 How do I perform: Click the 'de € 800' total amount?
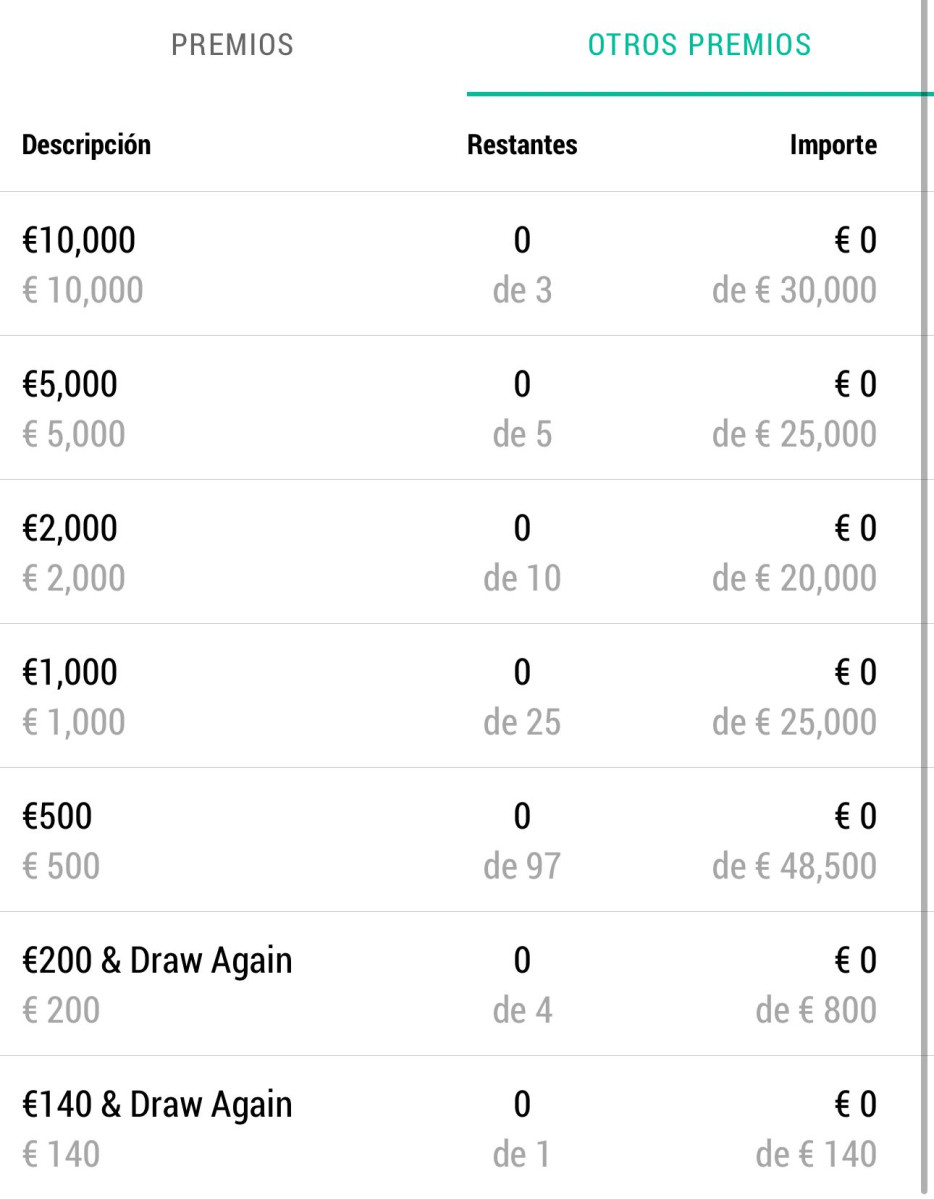click(x=816, y=1010)
